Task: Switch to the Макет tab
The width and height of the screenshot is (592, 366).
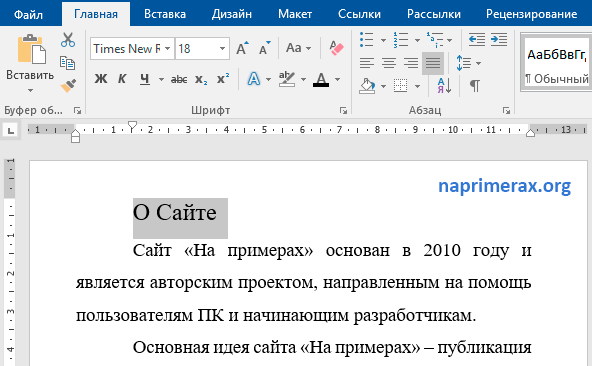Action: [295, 14]
